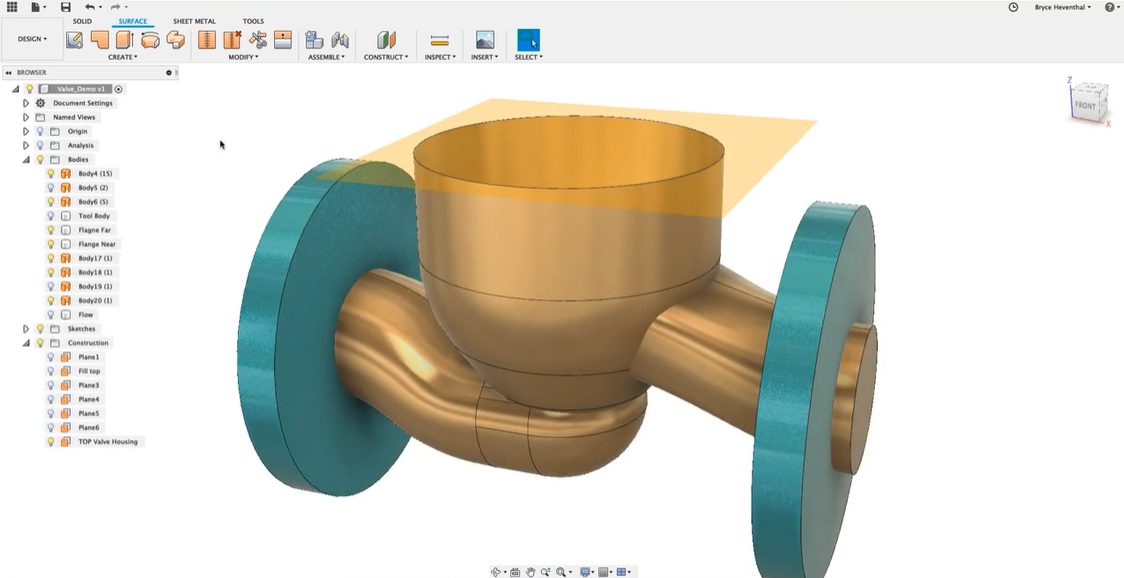Open the DESIGN workspace dropdown

click(x=32, y=39)
